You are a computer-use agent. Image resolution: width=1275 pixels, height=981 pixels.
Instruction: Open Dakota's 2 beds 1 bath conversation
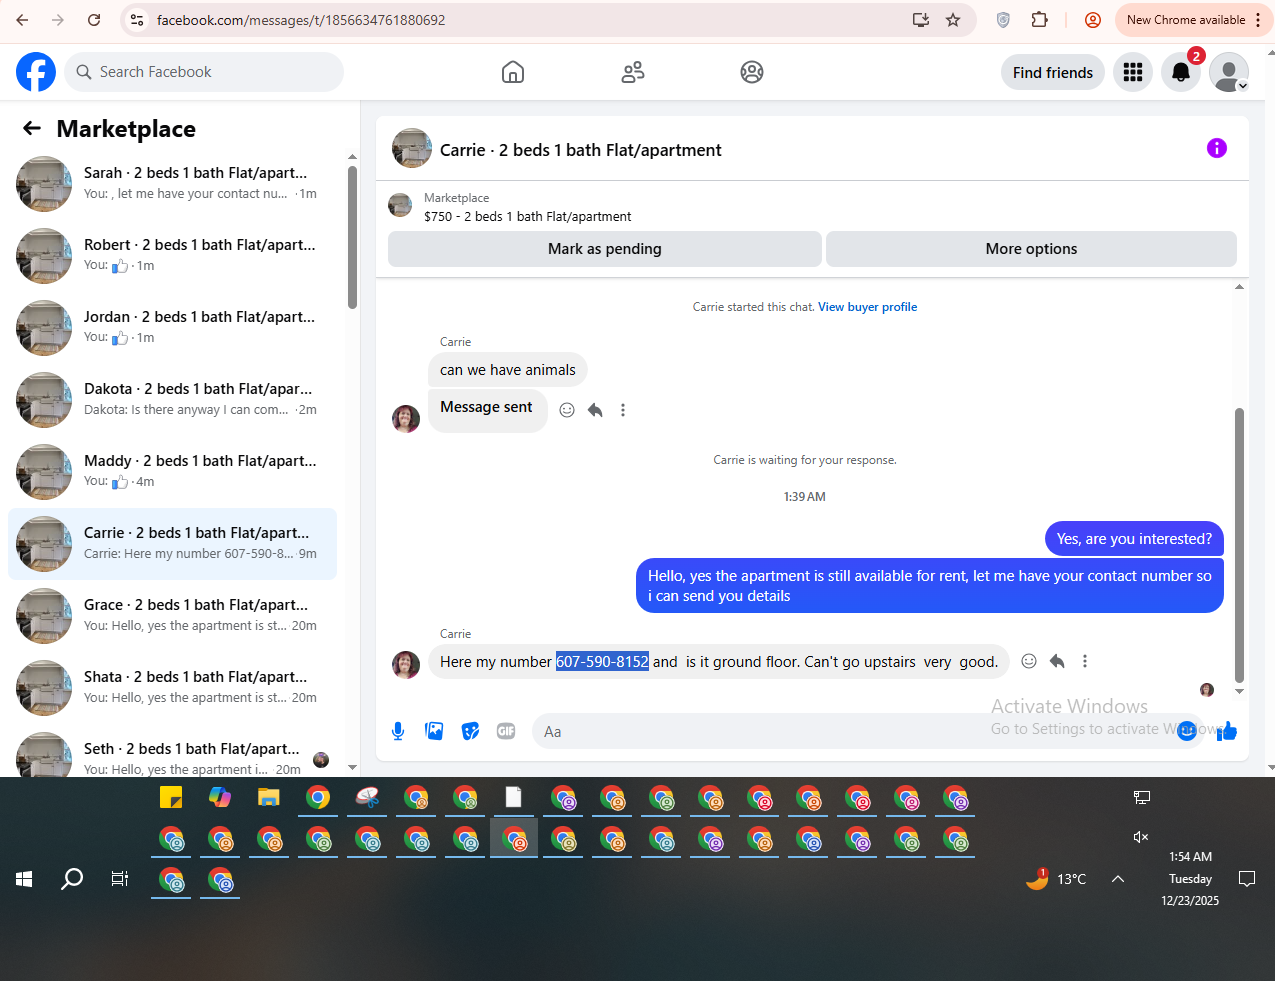[172, 400]
